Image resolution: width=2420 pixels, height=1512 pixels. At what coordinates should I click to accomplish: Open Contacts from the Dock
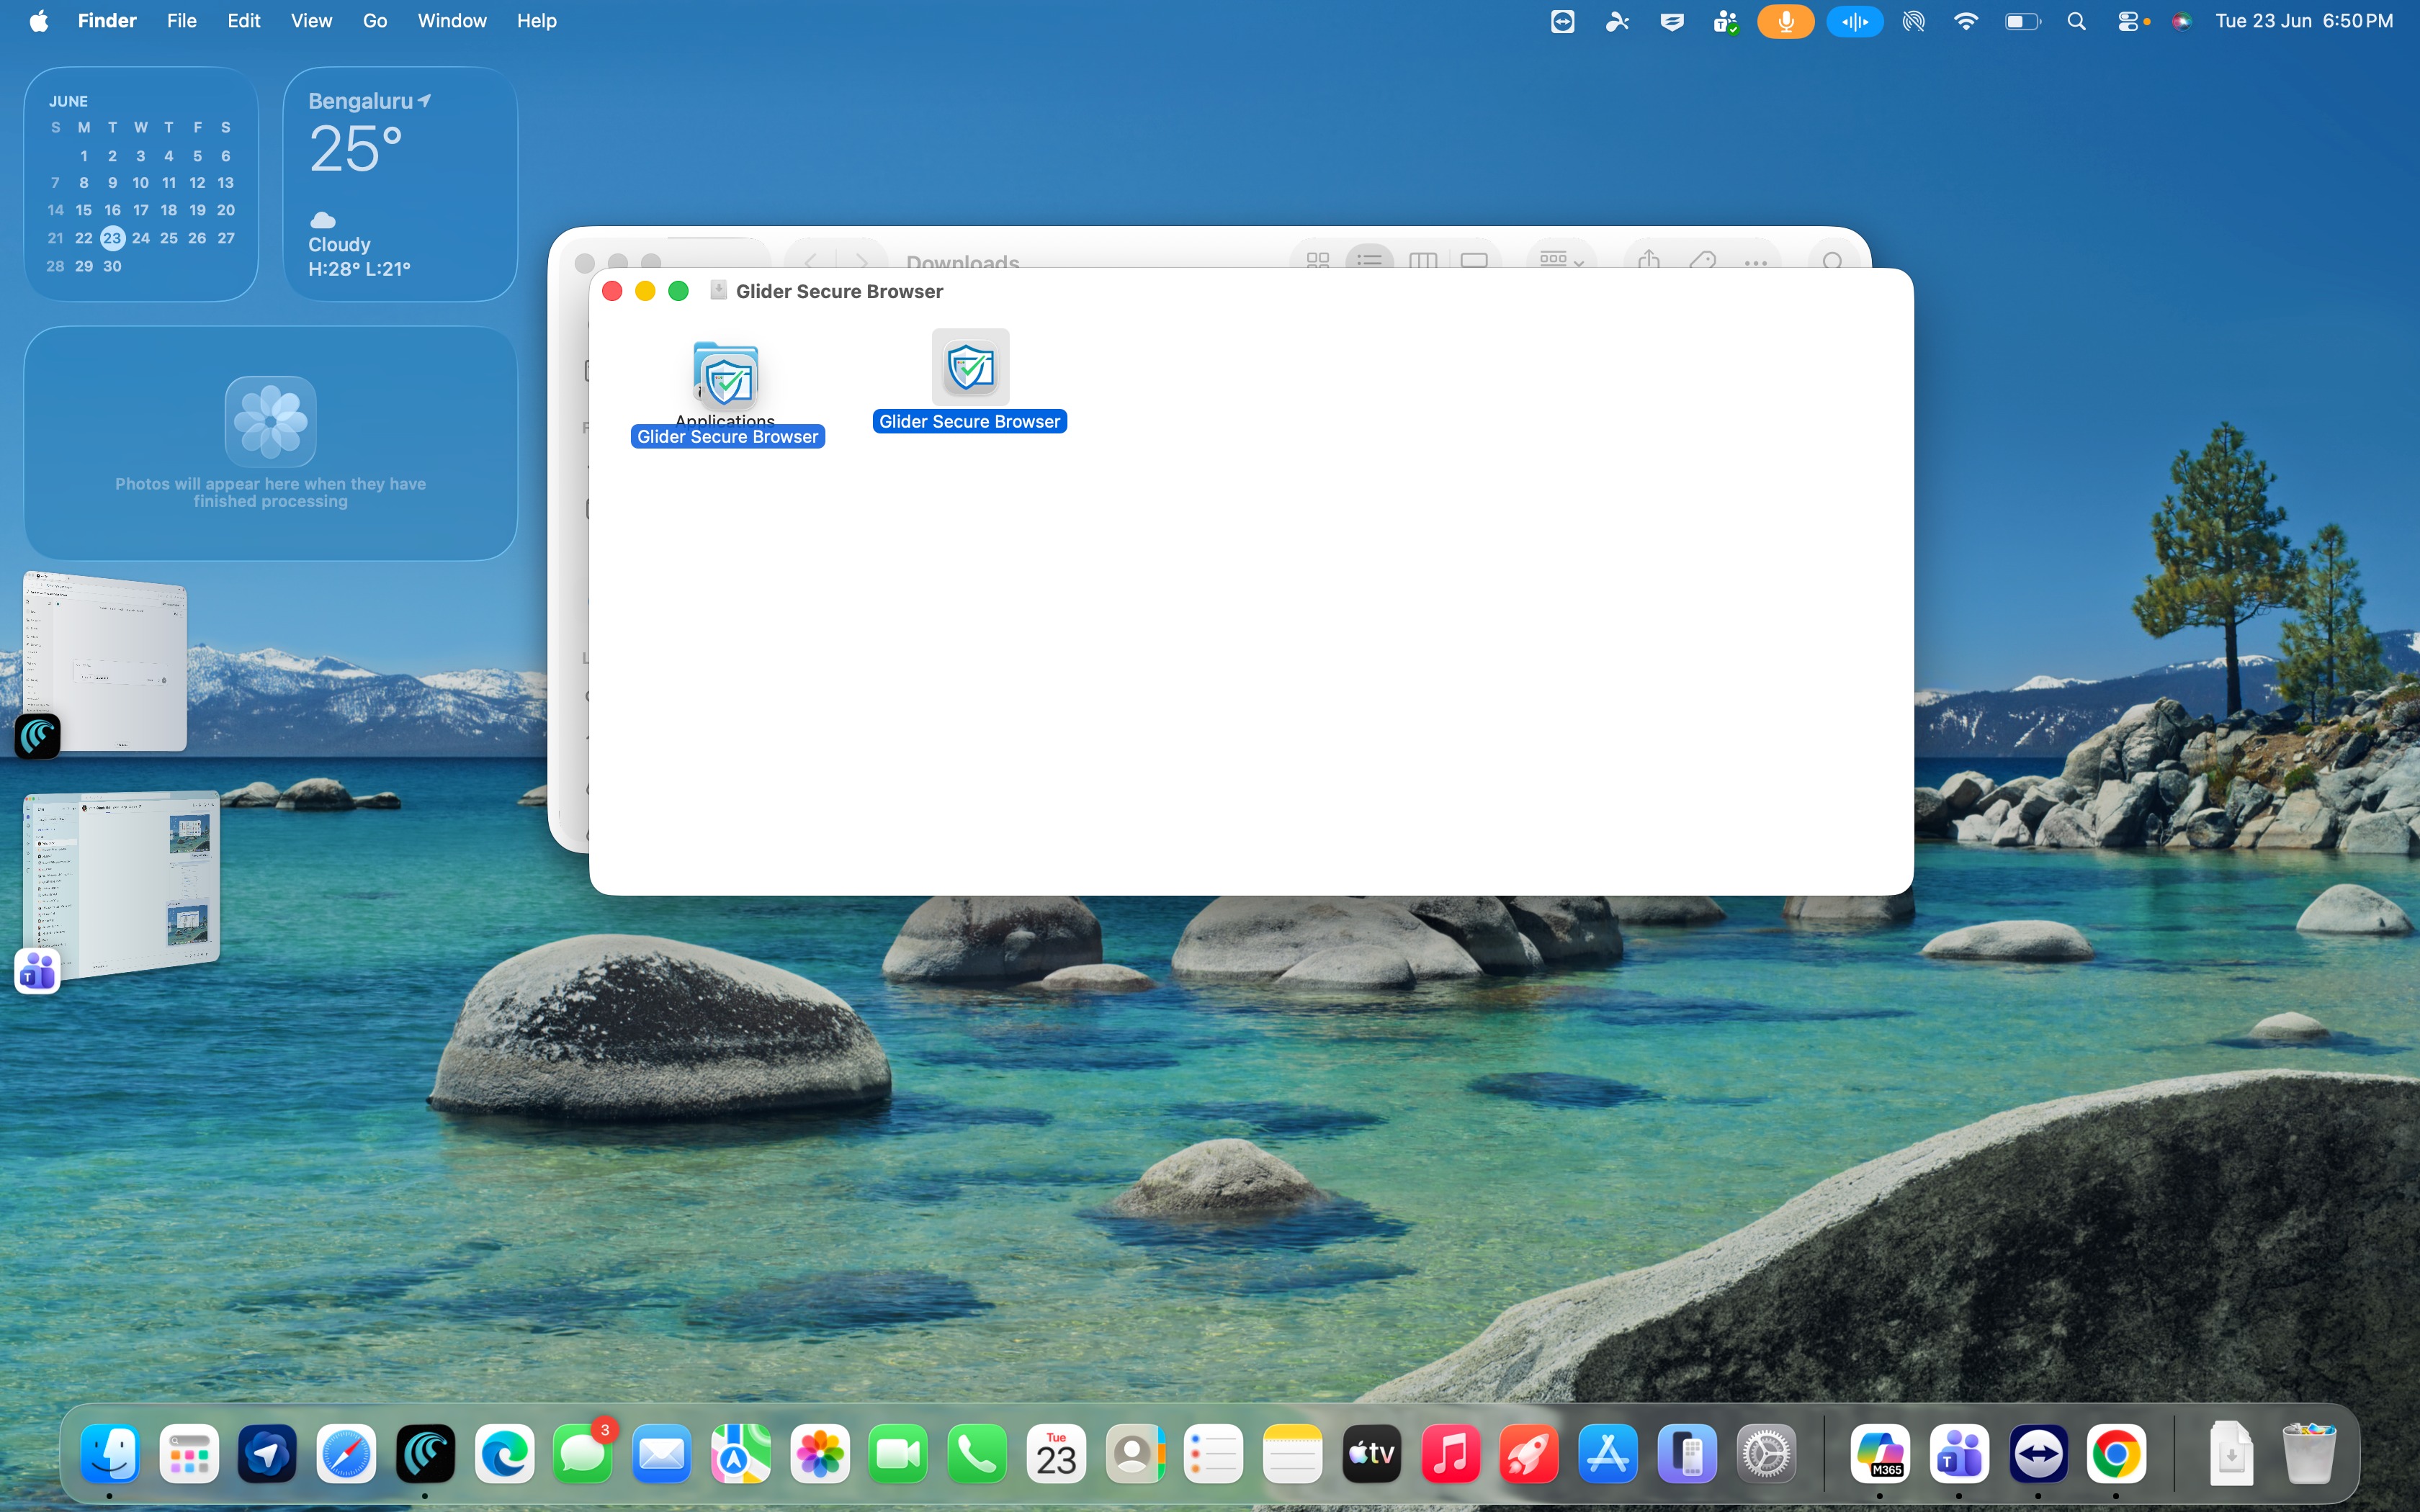tap(1135, 1454)
